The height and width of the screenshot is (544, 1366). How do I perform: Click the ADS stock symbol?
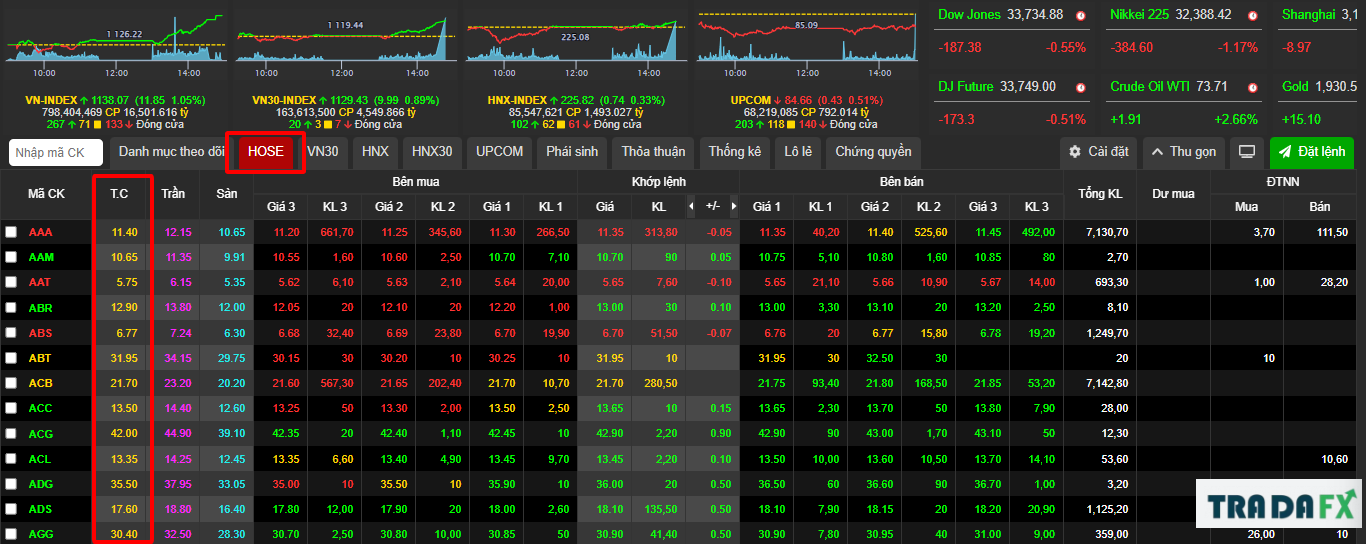41,509
